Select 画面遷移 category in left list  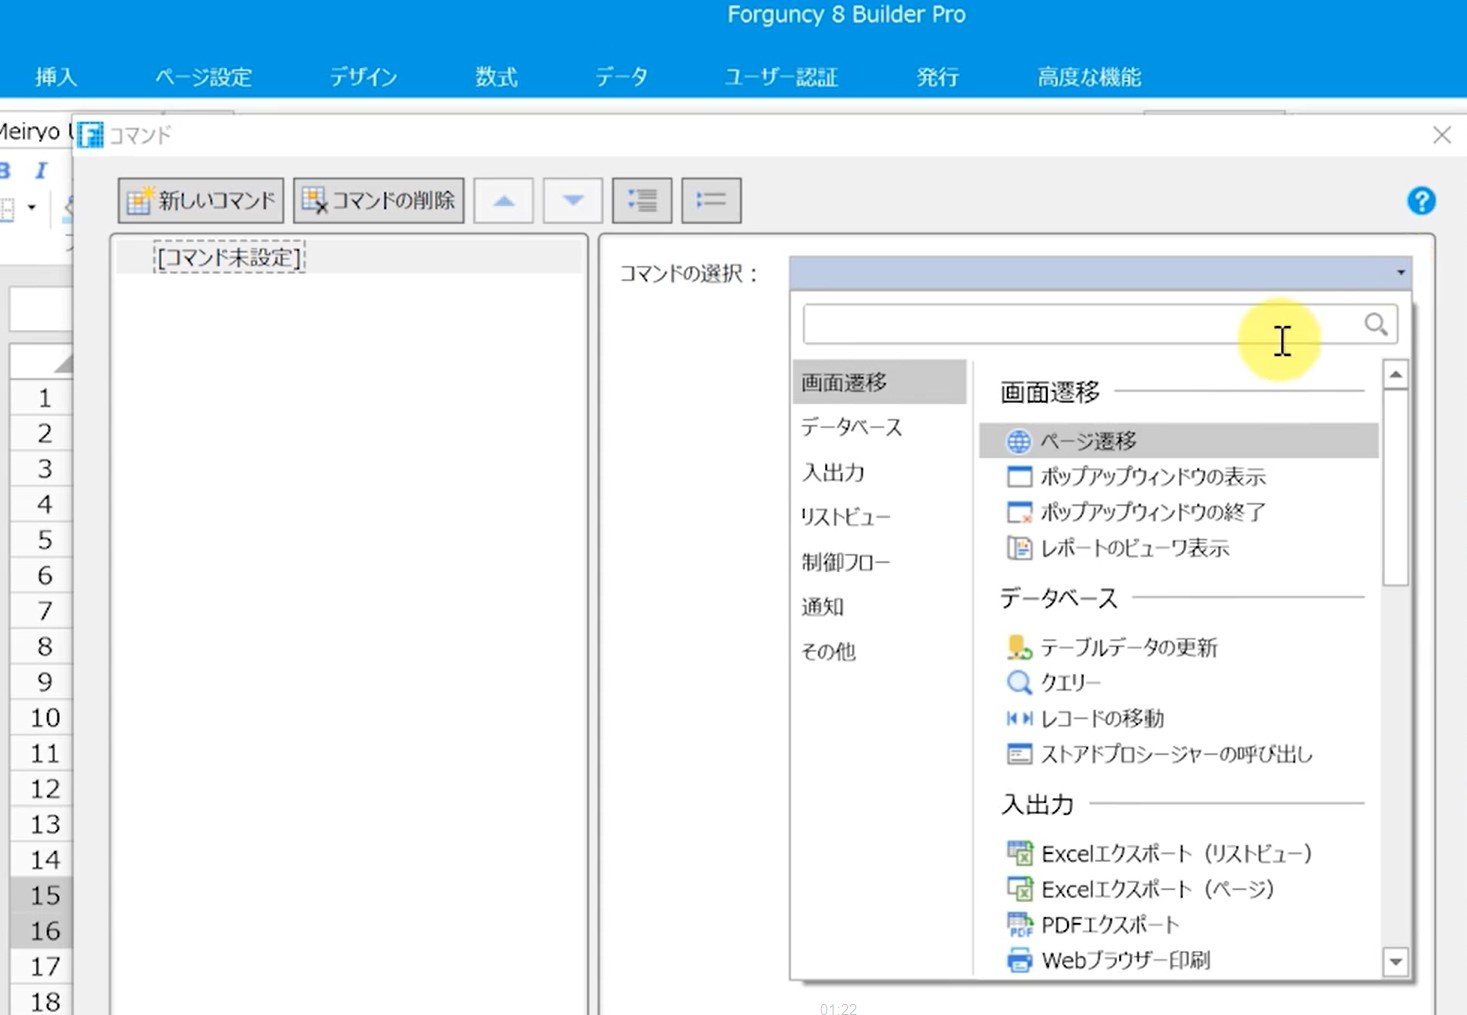click(x=879, y=382)
